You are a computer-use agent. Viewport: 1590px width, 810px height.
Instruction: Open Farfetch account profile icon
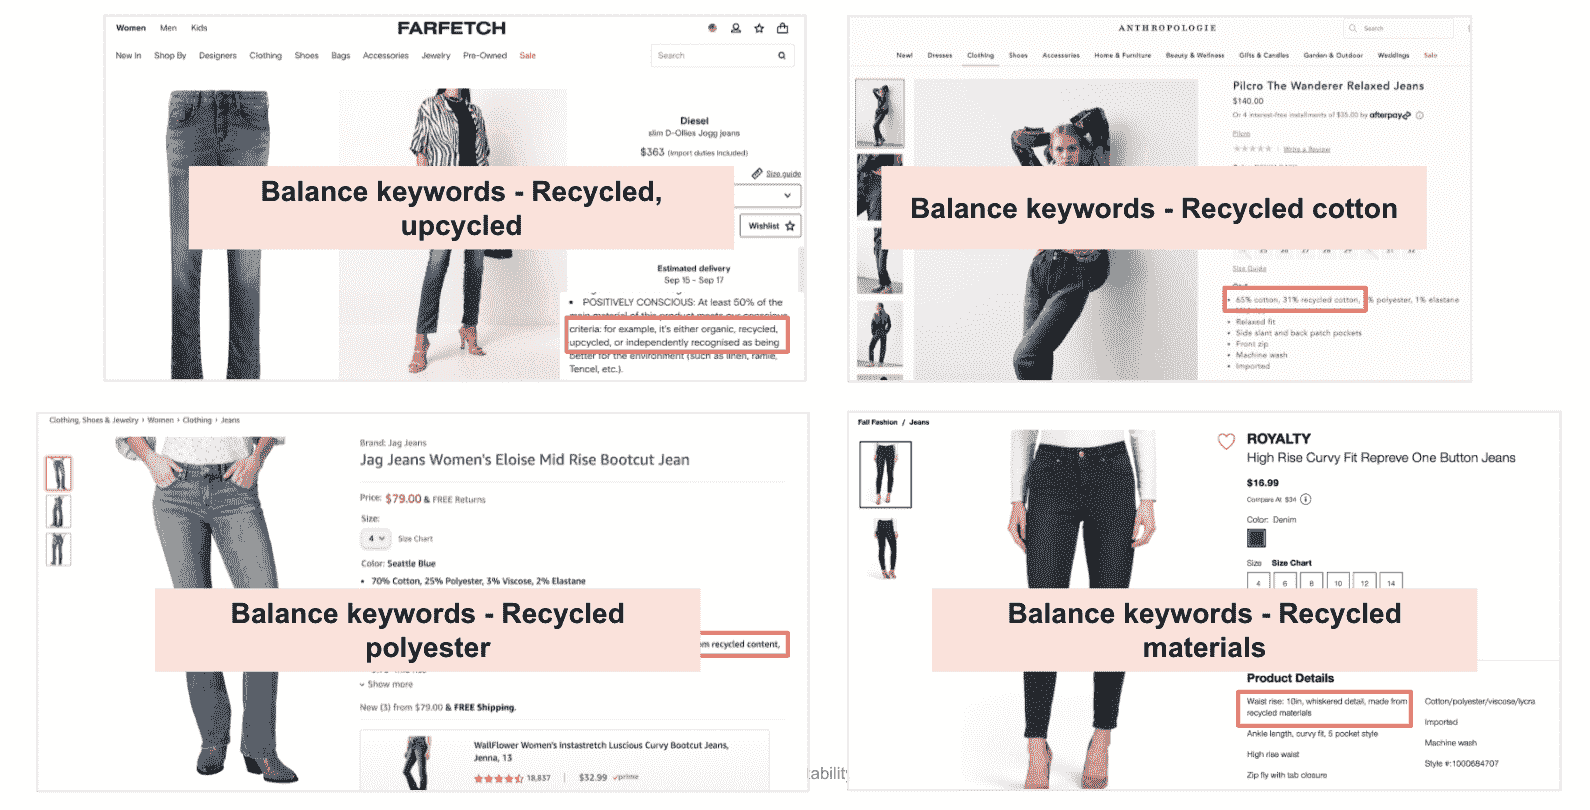point(736,28)
